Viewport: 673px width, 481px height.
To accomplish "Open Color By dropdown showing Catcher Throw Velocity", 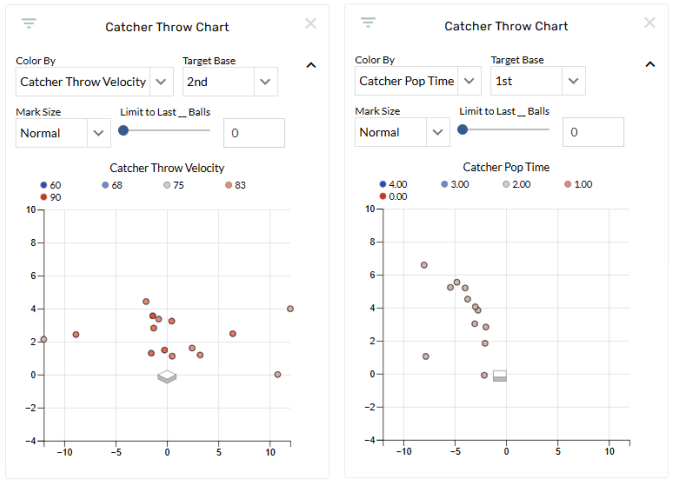I will pyautogui.click(x=94, y=82).
